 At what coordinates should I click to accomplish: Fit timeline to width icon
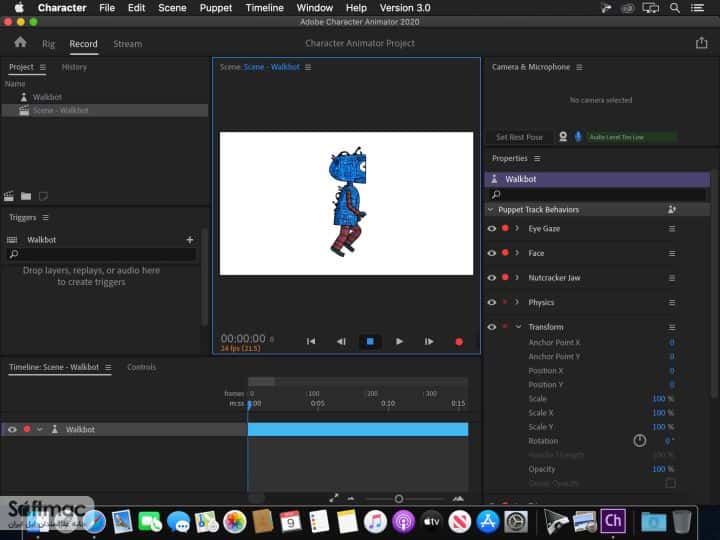click(x=334, y=498)
